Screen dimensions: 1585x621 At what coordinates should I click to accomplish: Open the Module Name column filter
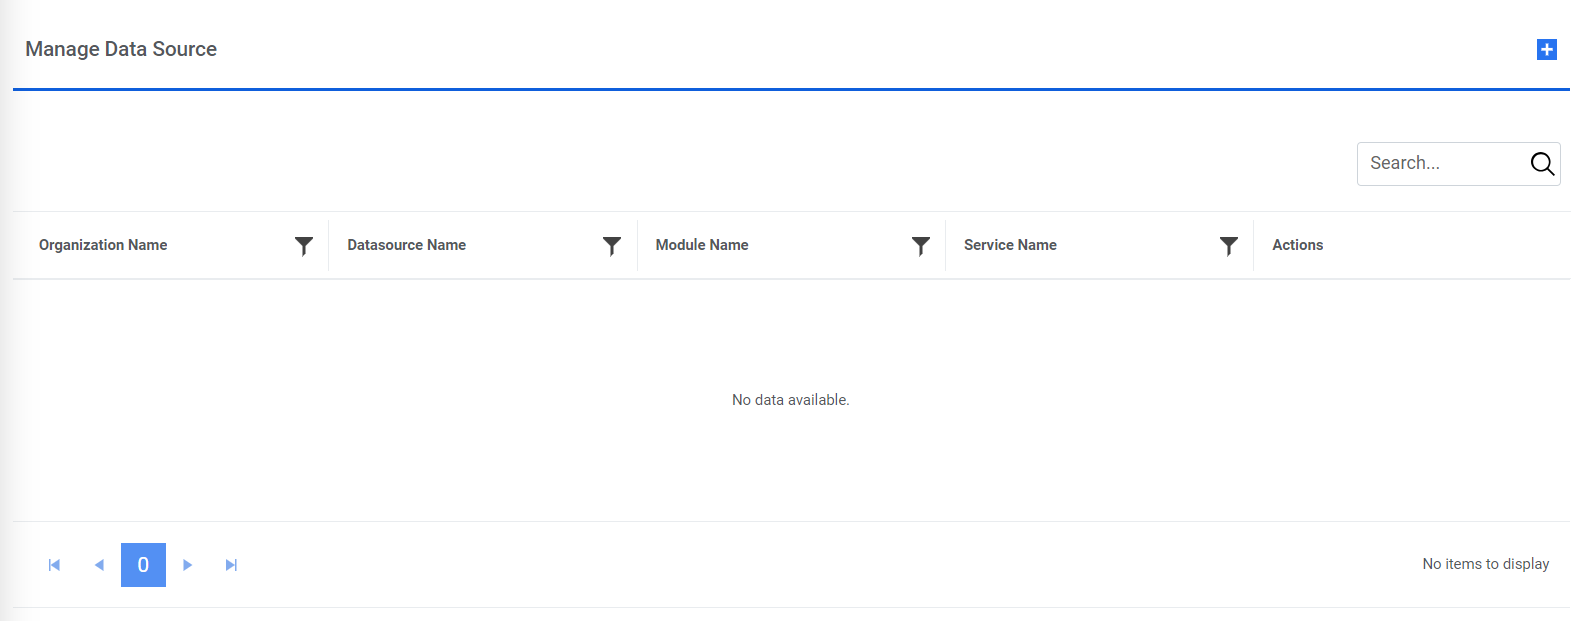[x=921, y=246]
